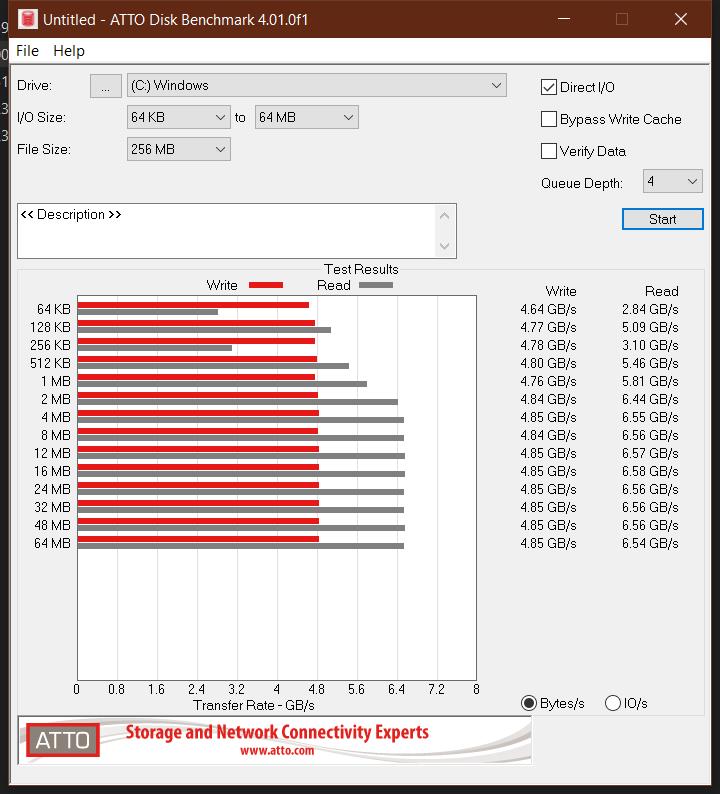
Task: Click the Description scroll down arrow
Action: click(x=445, y=246)
